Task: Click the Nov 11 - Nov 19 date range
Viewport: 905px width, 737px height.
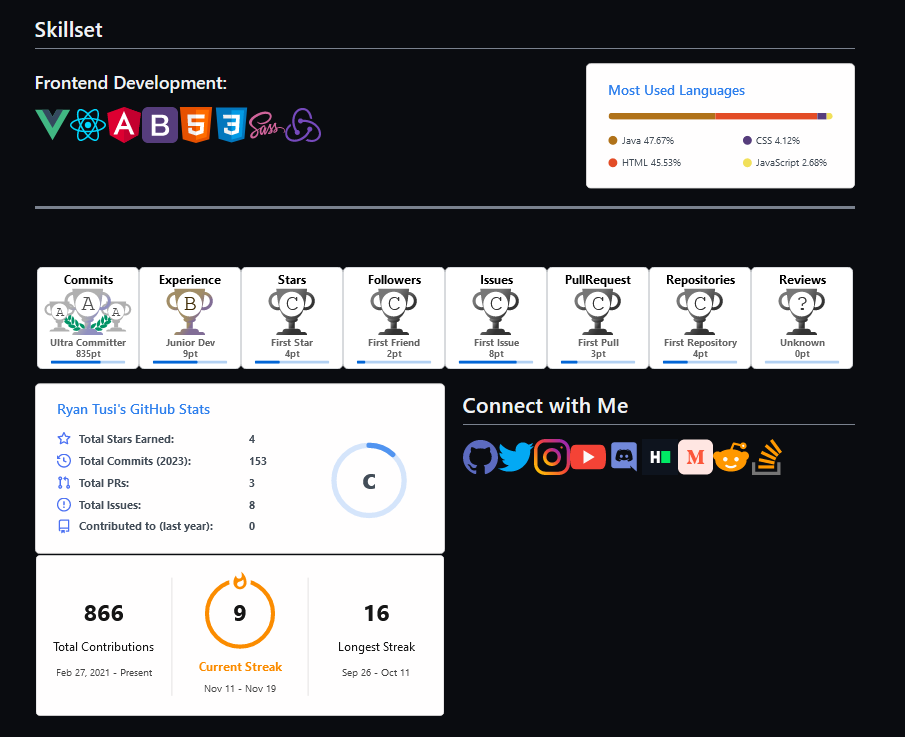Action: coord(240,689)
